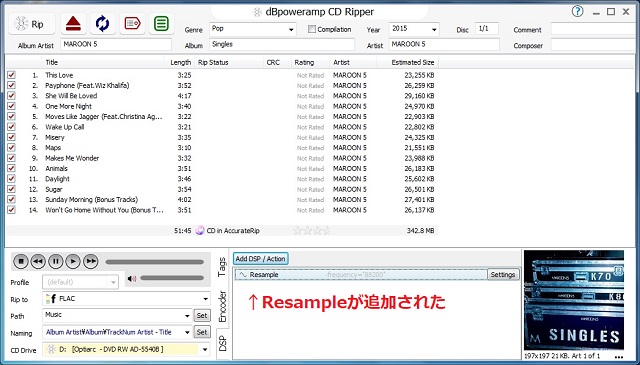640x365 pixels.
Task: Stop playback
Action: click(x=21, y=261)
